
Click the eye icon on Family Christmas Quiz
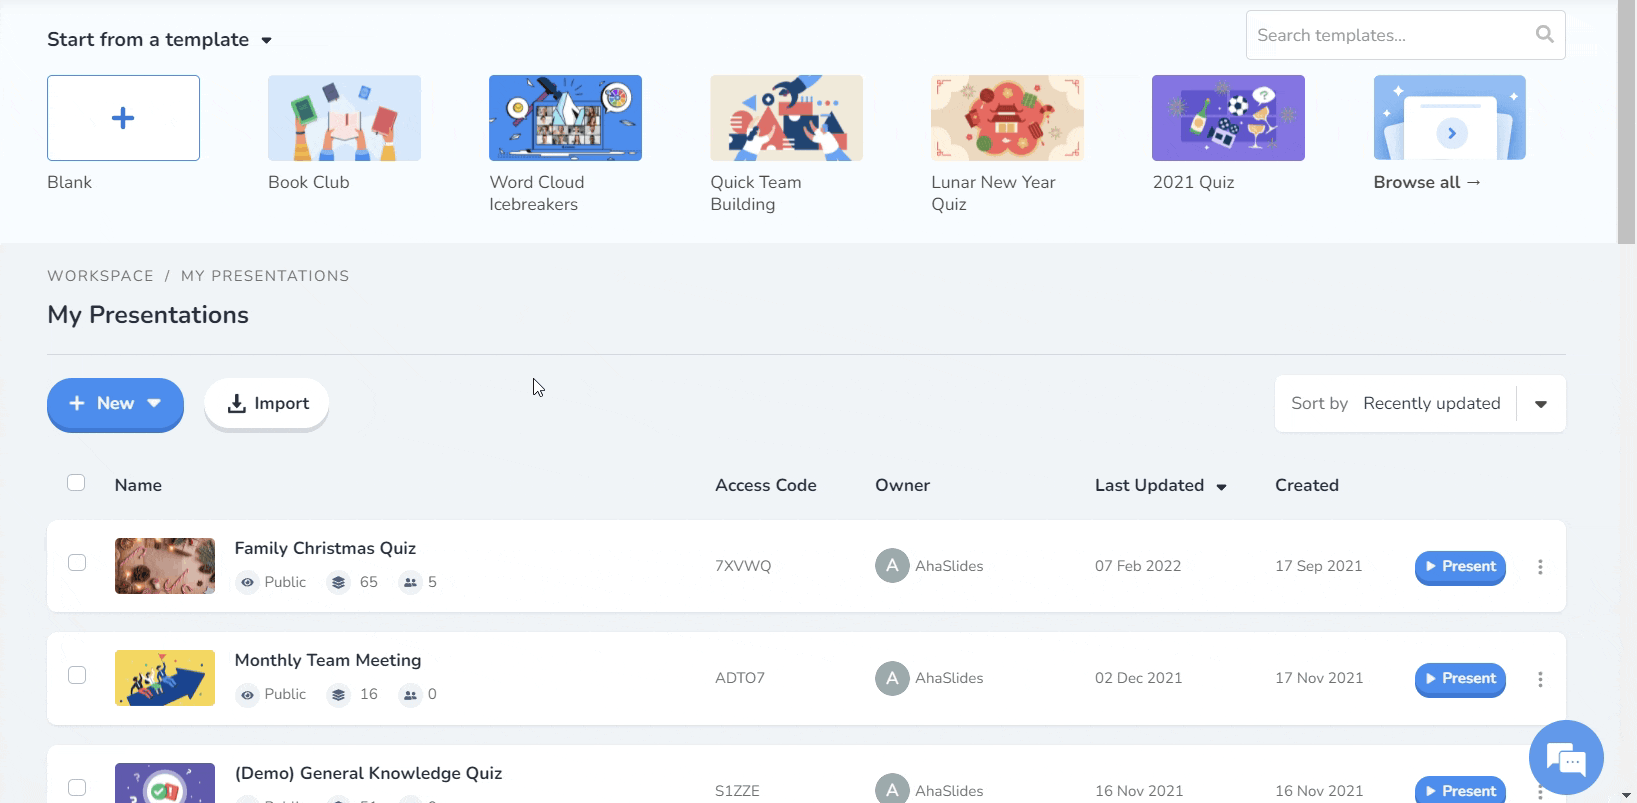tap(247, 582)
